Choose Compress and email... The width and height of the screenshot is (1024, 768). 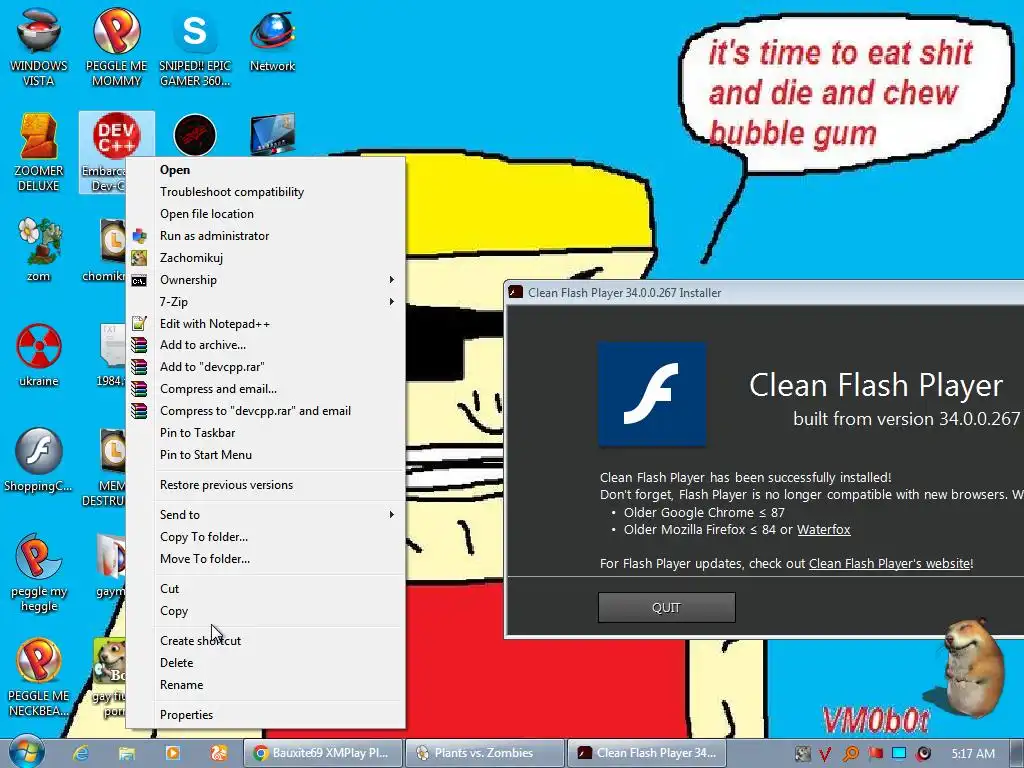(x=265, y=389)
